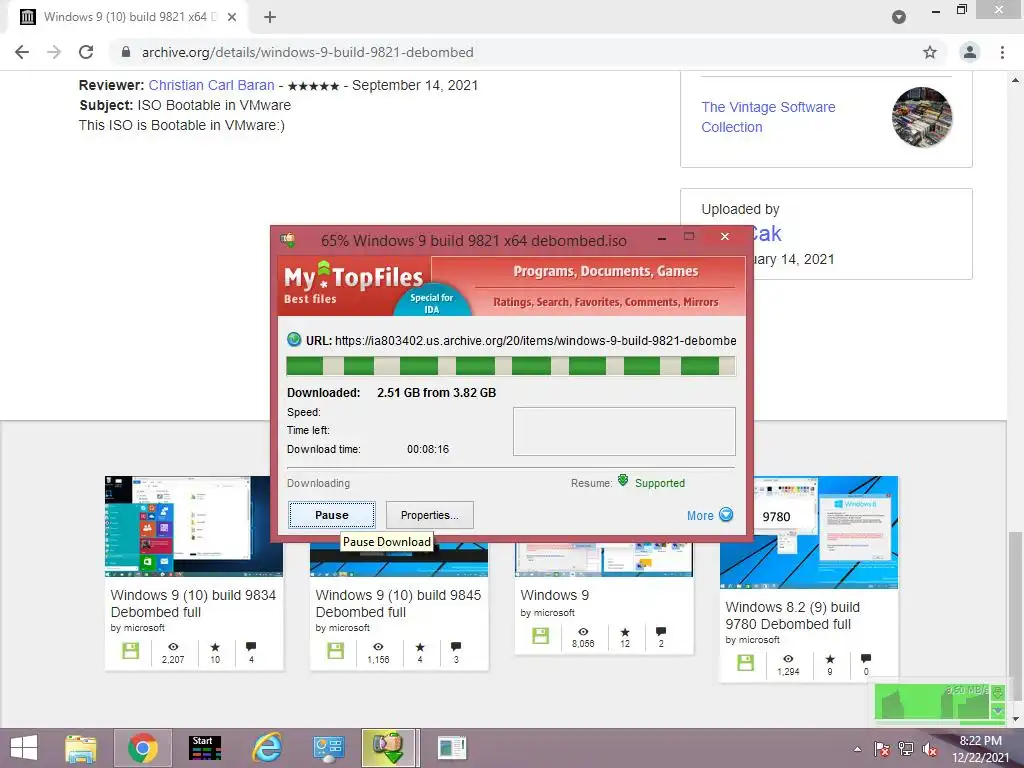Click views eye icon on Windows 9 card
Image resolution: width=1024 pixels, height=768 pixels.
click(x=583, y=632)
